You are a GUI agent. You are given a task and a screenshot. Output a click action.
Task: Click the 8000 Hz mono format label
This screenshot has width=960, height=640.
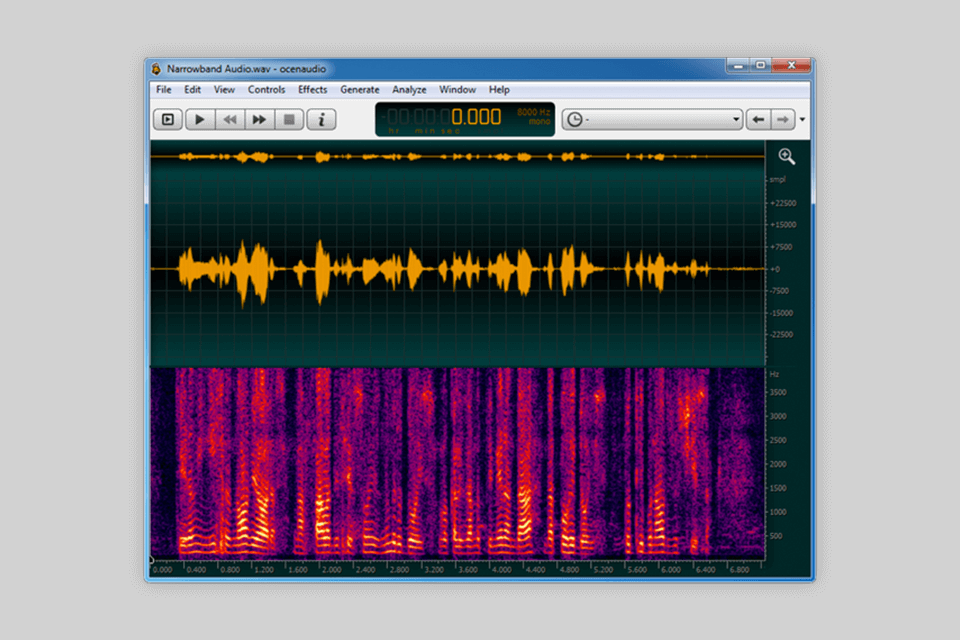click(533, 116)
